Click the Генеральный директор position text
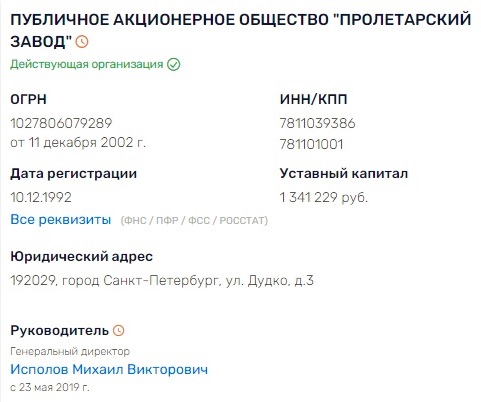This screenshot has width=481, height=402. coord(70,351)
